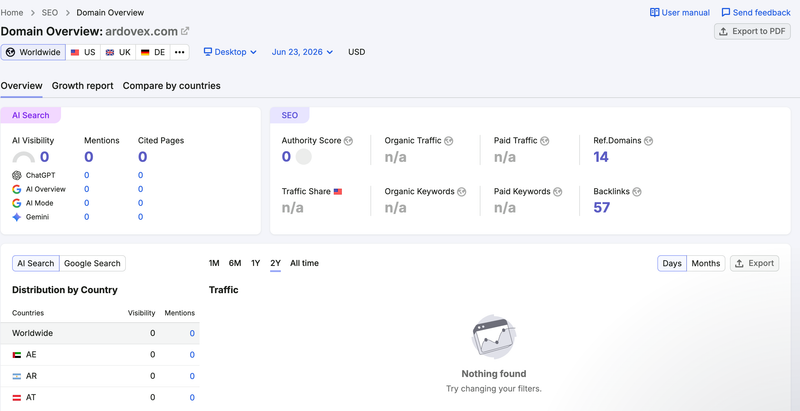Click the Nothing found chart illustration
Screen dimensions: 800x411
(494, 337)
